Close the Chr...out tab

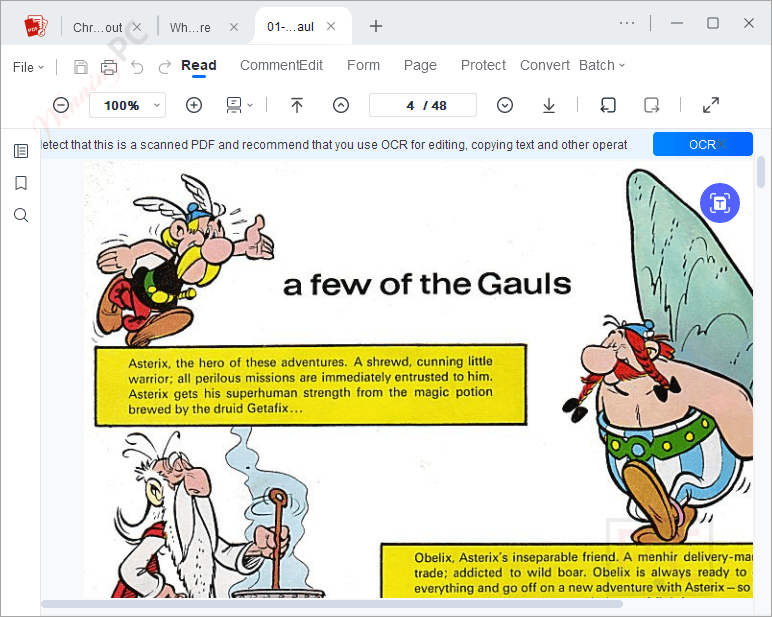coord(137,27)
